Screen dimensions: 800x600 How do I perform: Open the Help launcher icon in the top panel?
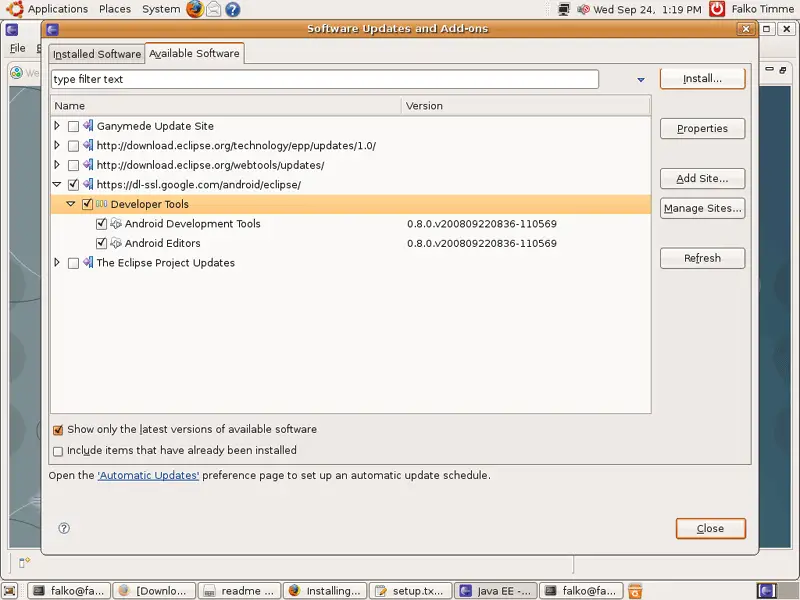(233, 9)
